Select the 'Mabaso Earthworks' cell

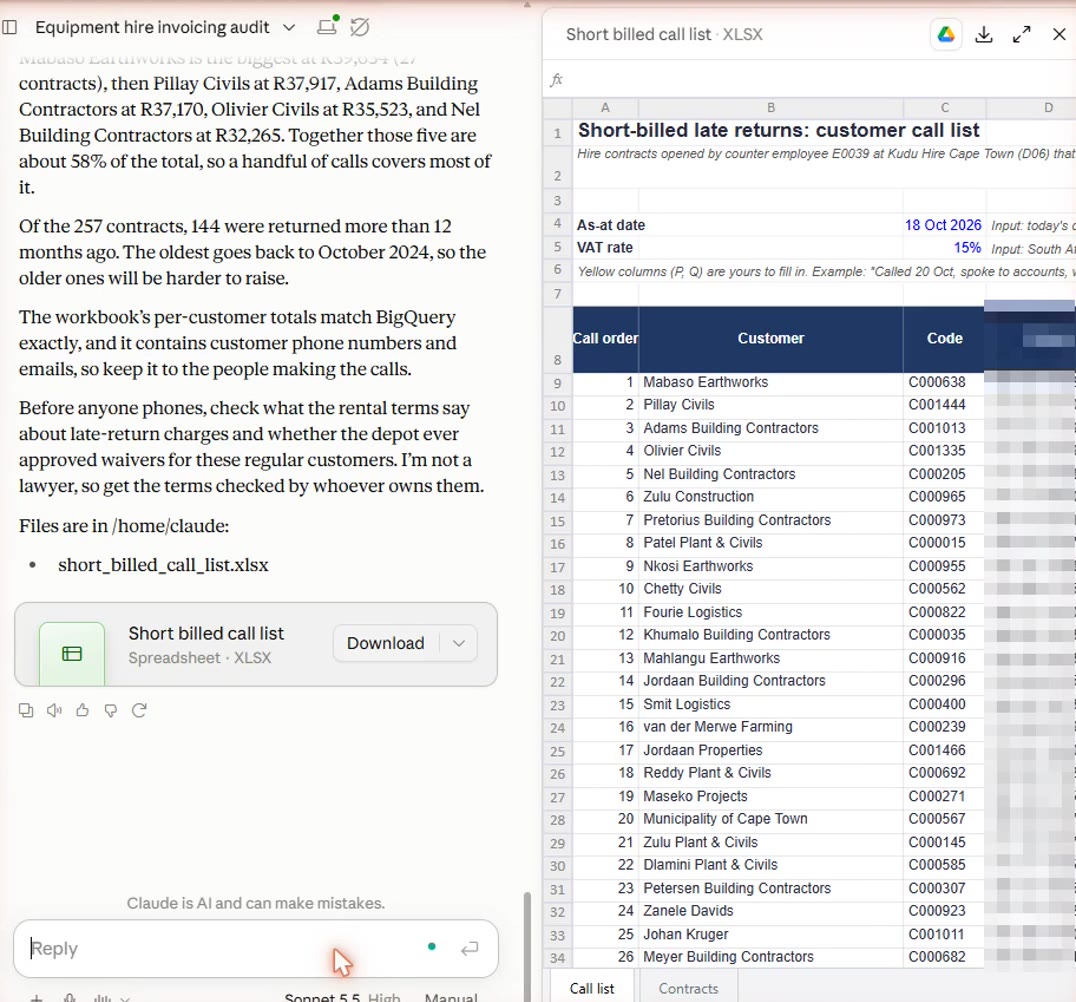click(771, 382)
